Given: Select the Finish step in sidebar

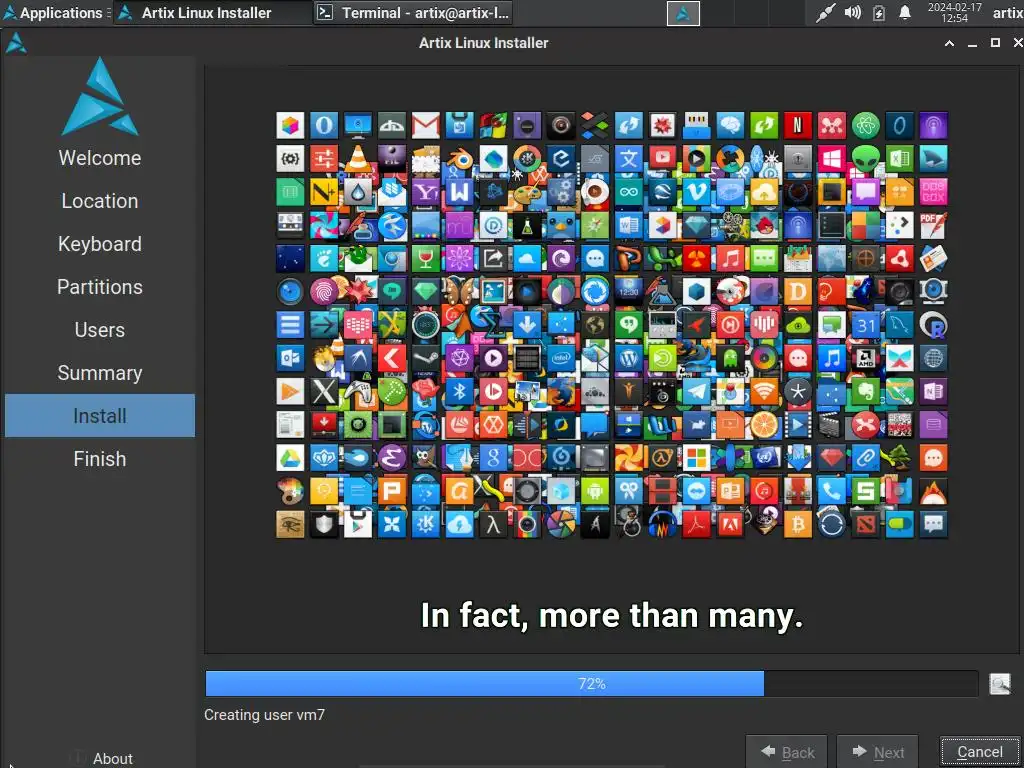Looking at the screenshot, I should (x=100, y=459).
